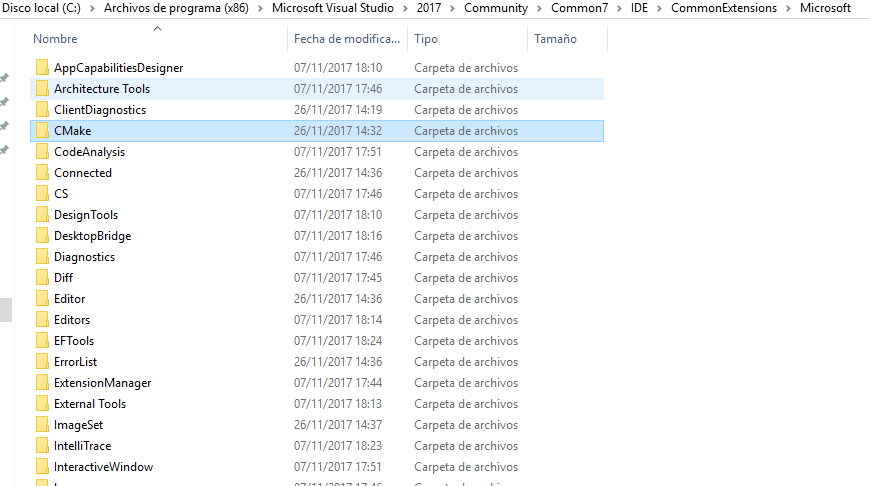Click the CMake folder icon
The image size is (869, 486).
[x=42, y=131]
